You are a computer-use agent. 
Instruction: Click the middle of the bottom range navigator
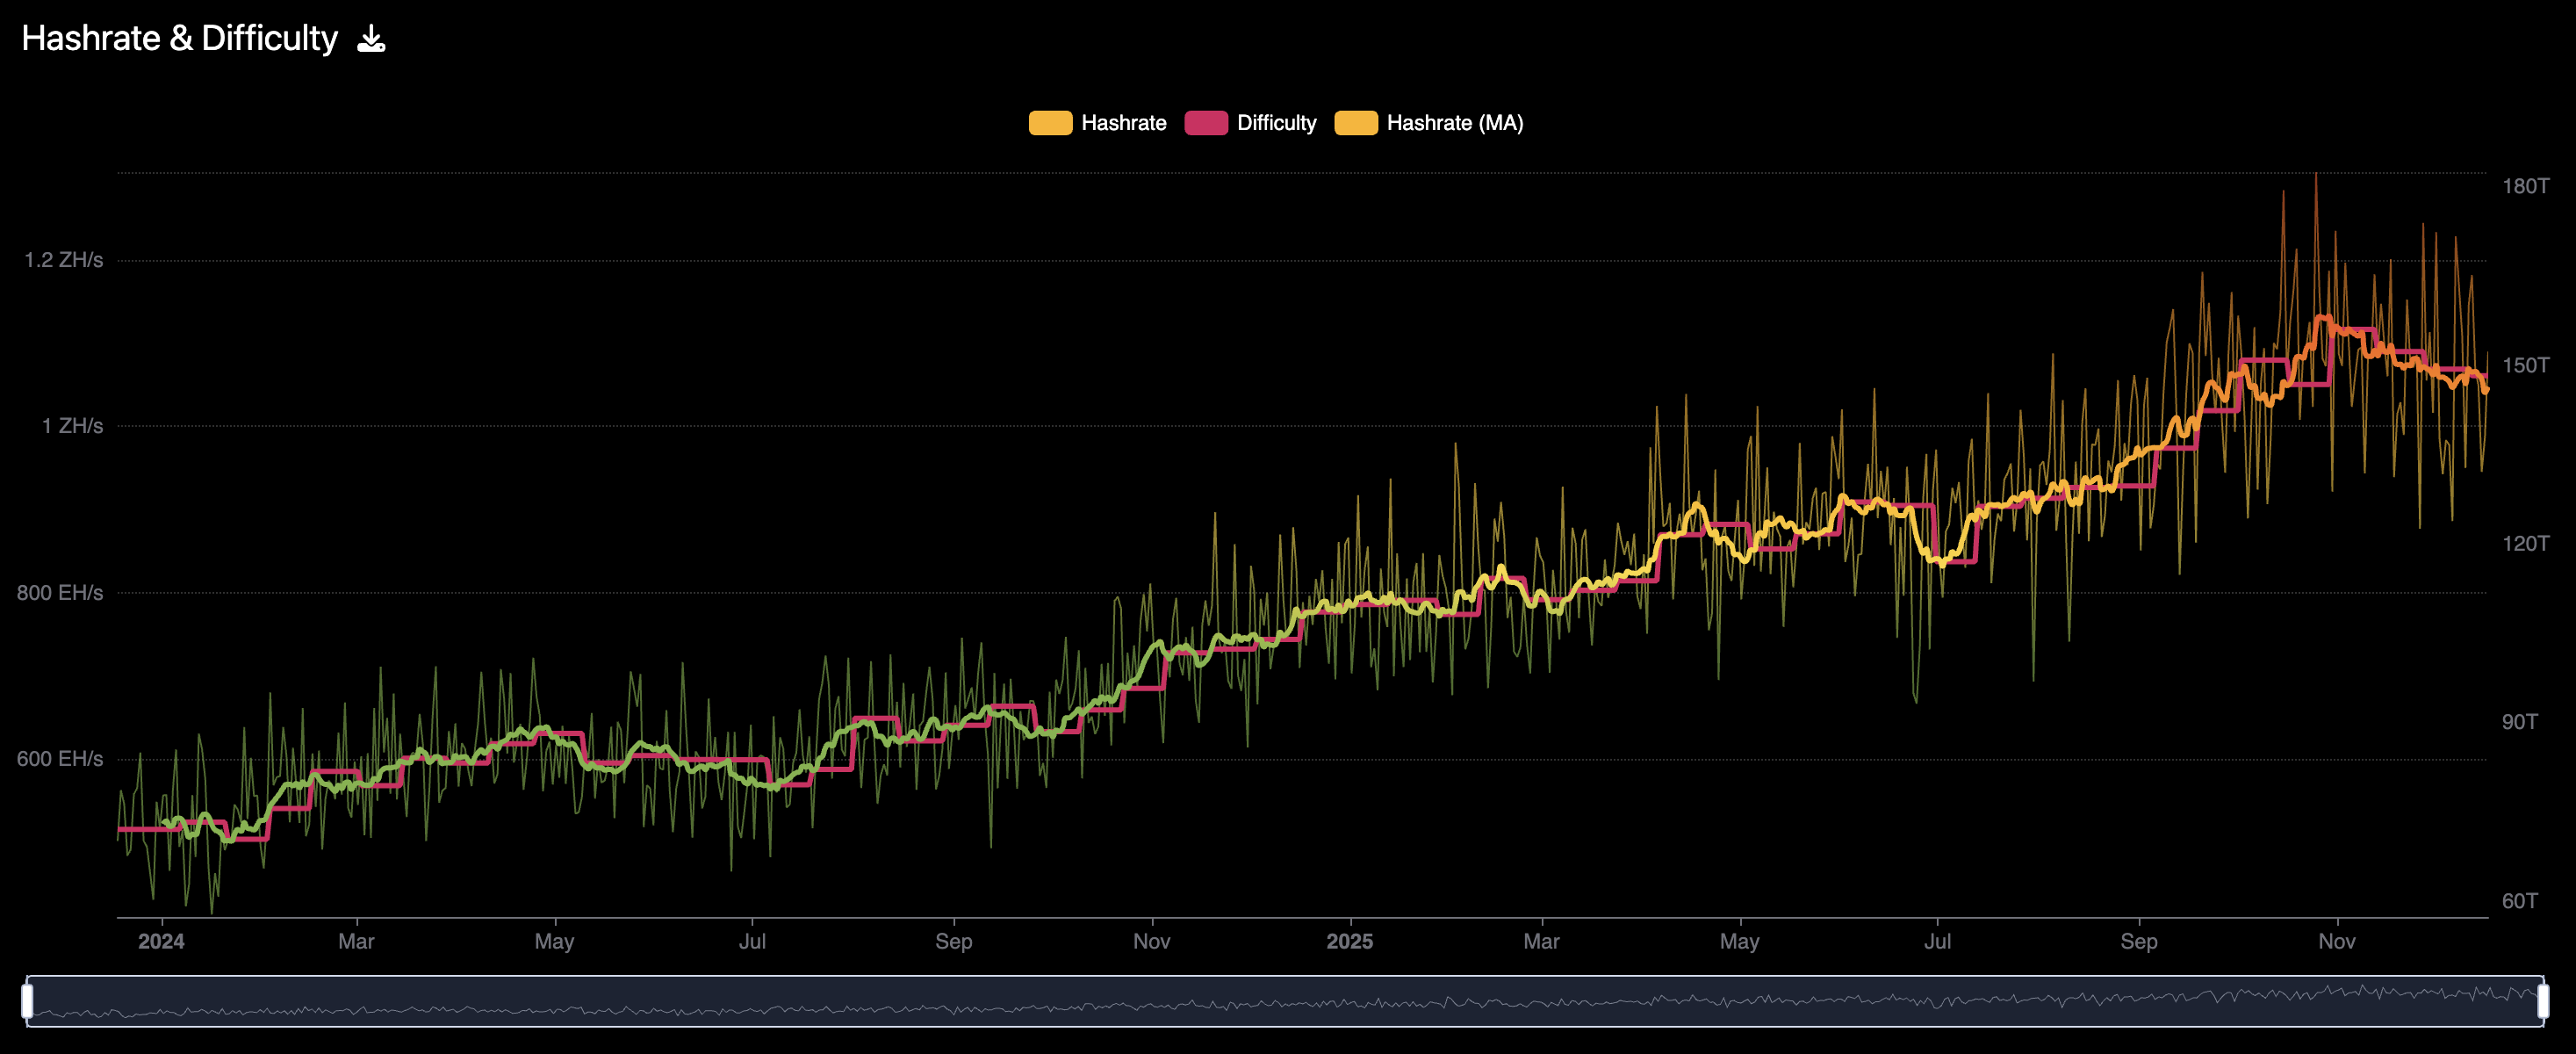[1285, 1001]
